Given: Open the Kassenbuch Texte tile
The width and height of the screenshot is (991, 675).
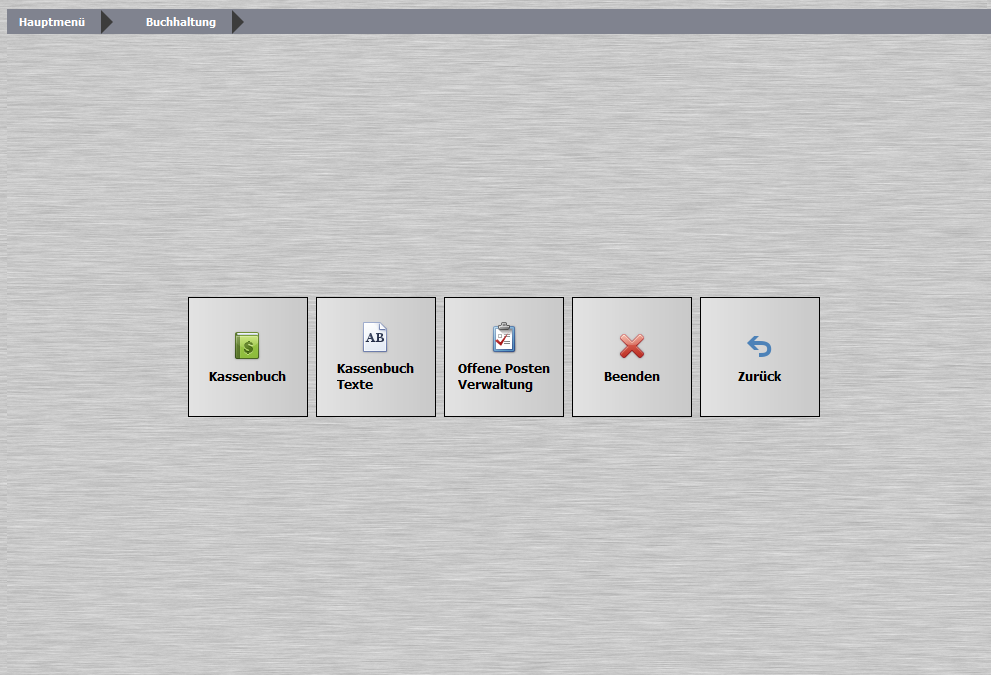Looking at the screenshot, I should [x=375, y=357].
